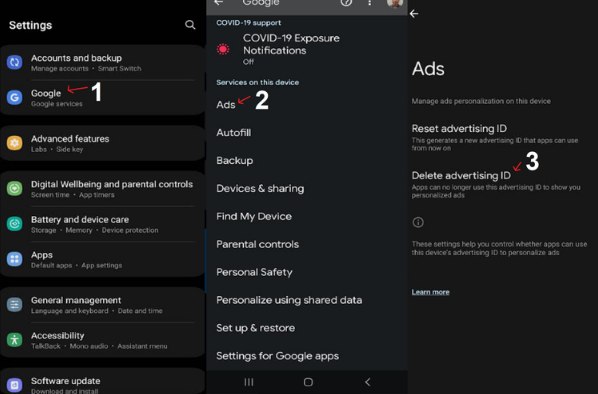Screen dimensions: 598x394
Task: Open Accessibility settings entry
Action: (103, 340)
